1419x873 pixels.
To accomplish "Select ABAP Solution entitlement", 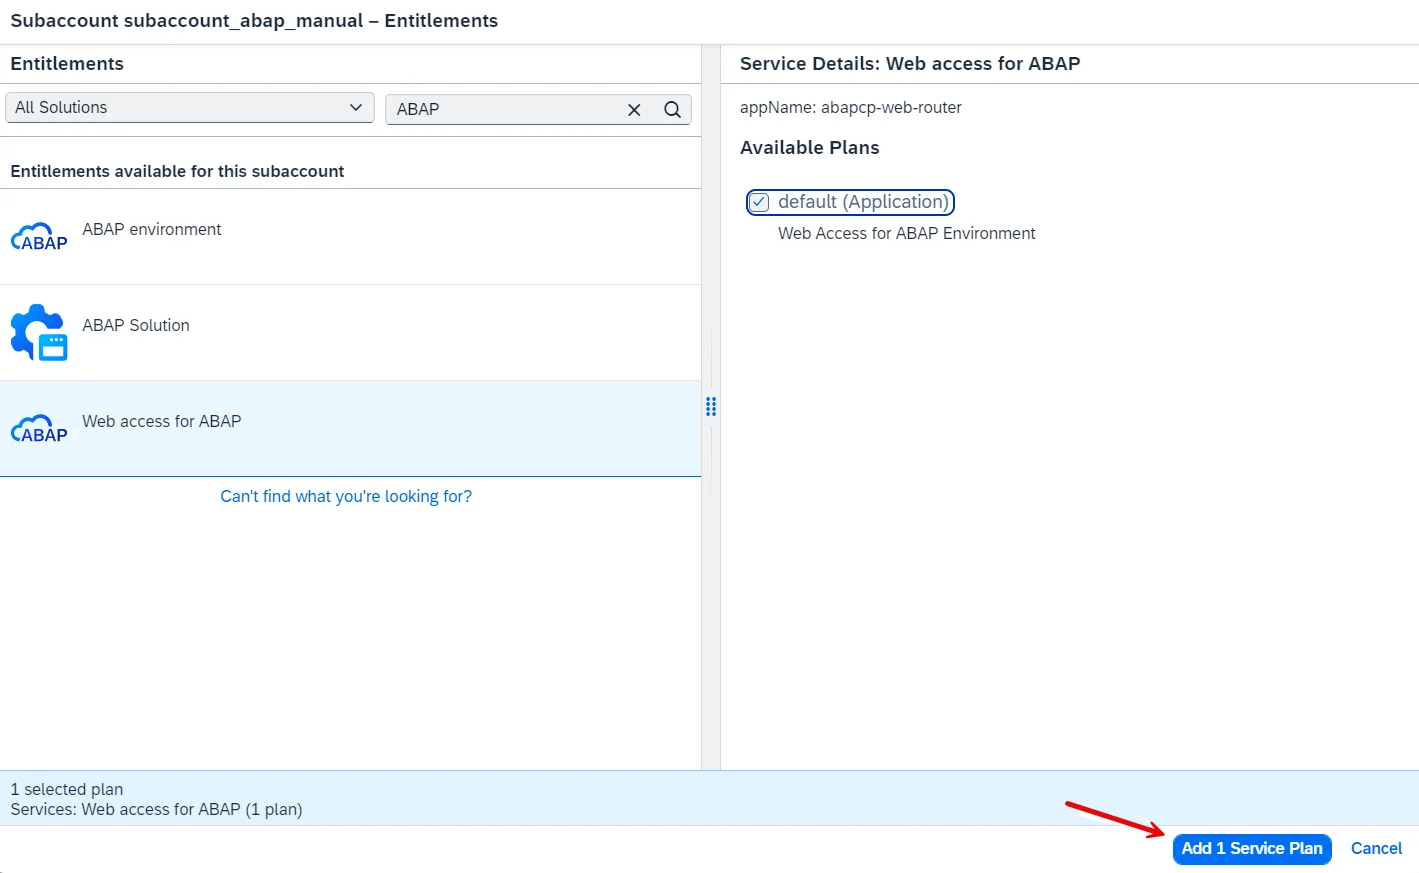I will tap(350, 333).
